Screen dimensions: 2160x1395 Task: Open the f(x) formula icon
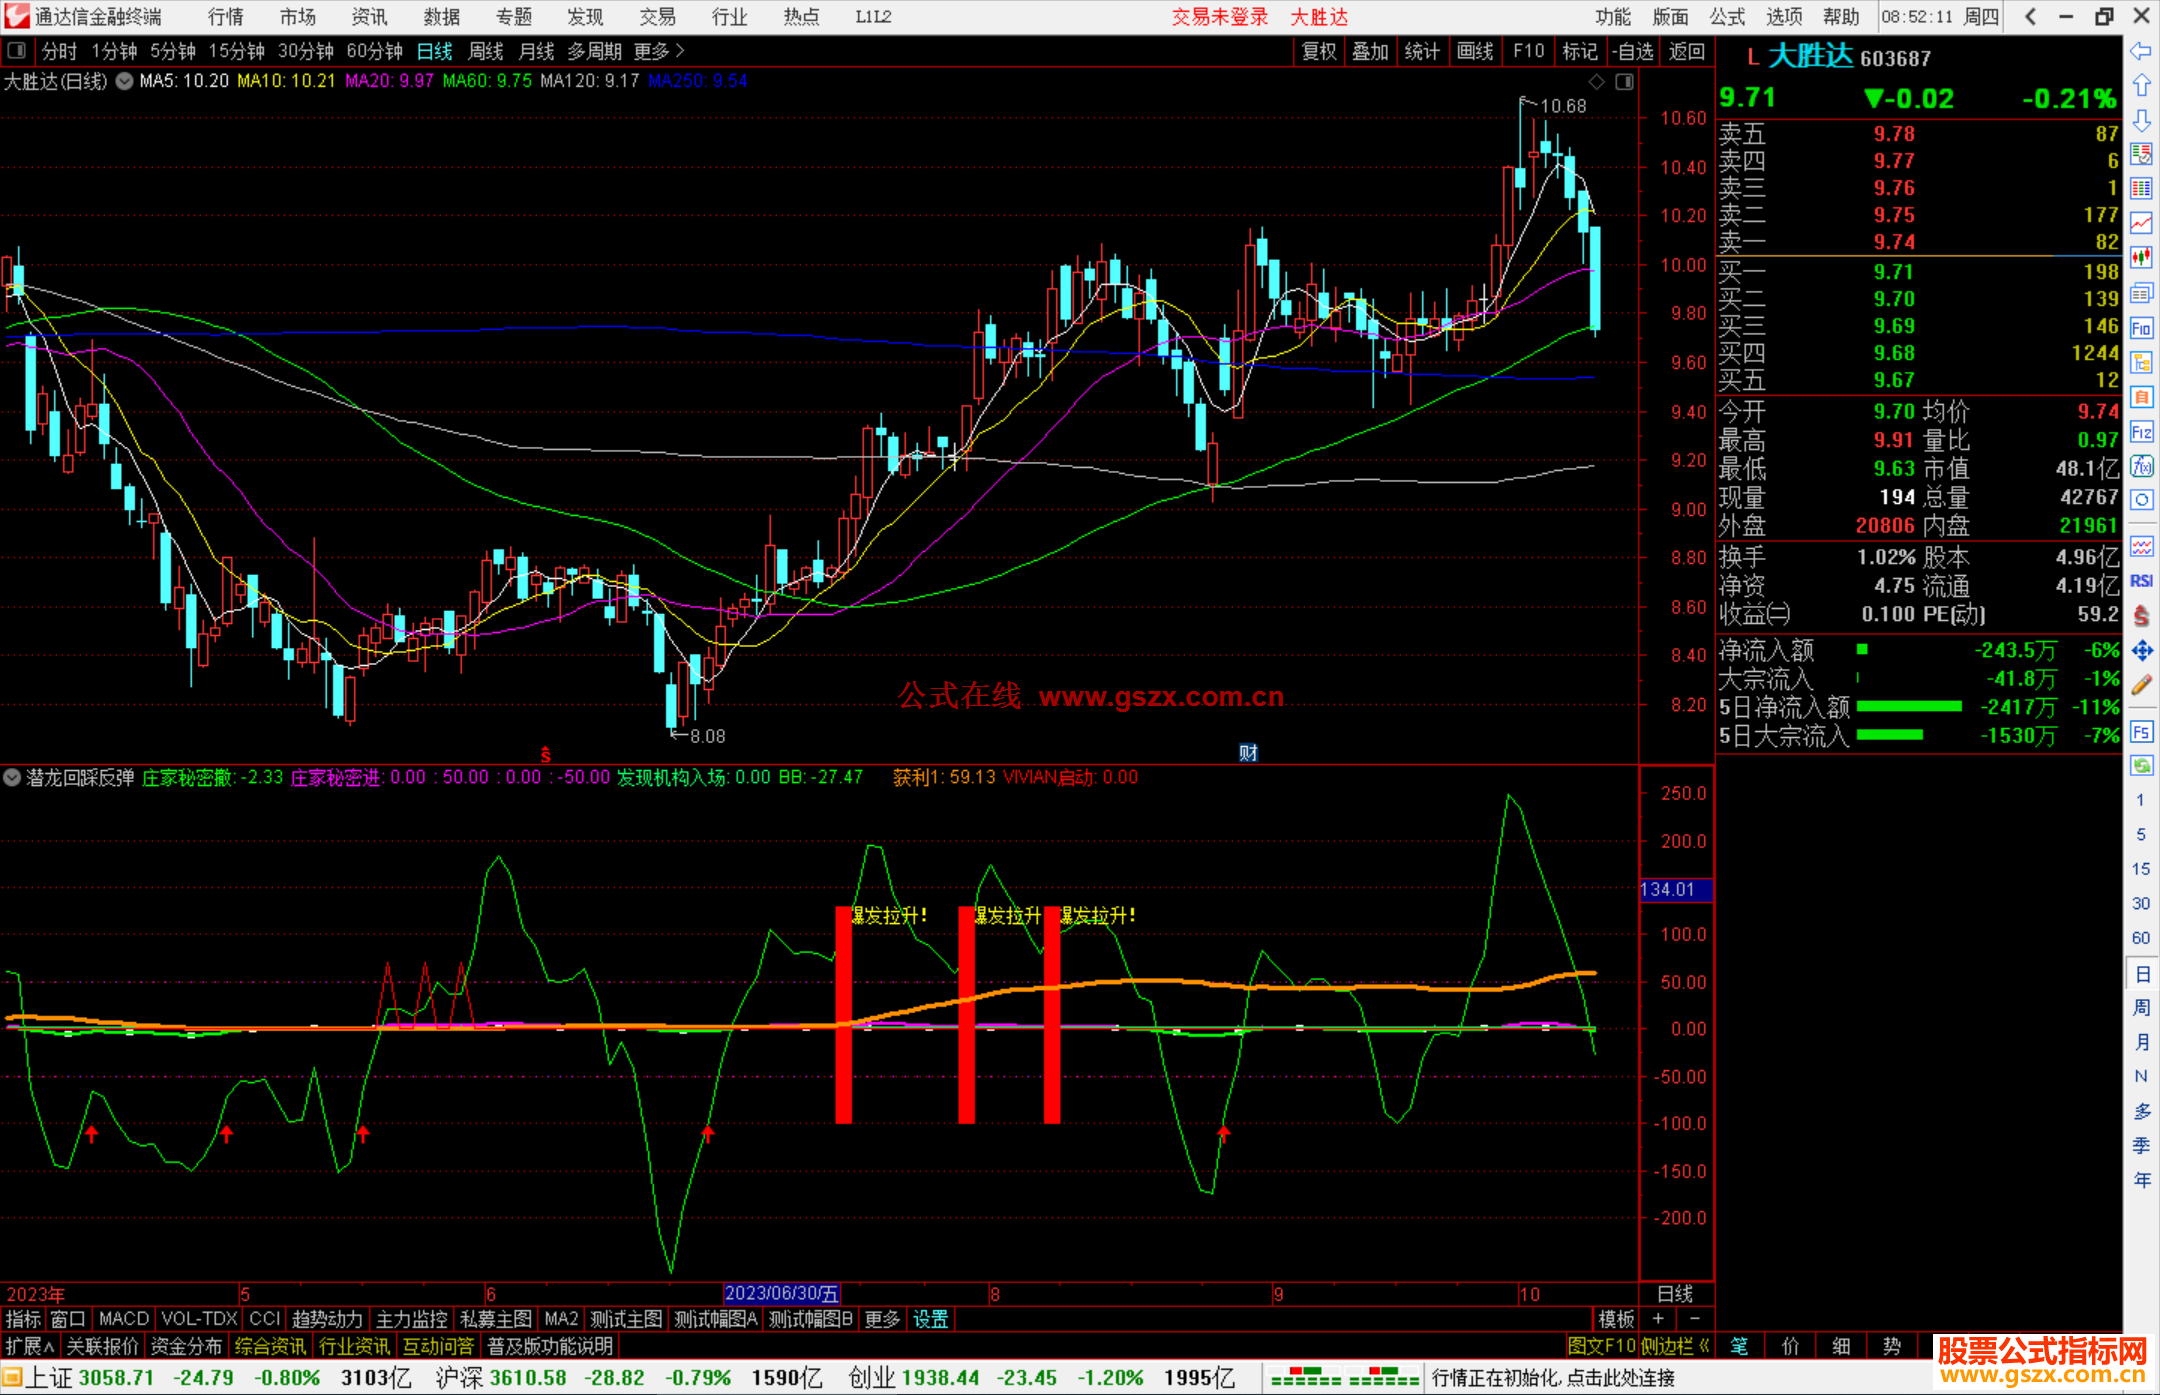coord(2141,466)
